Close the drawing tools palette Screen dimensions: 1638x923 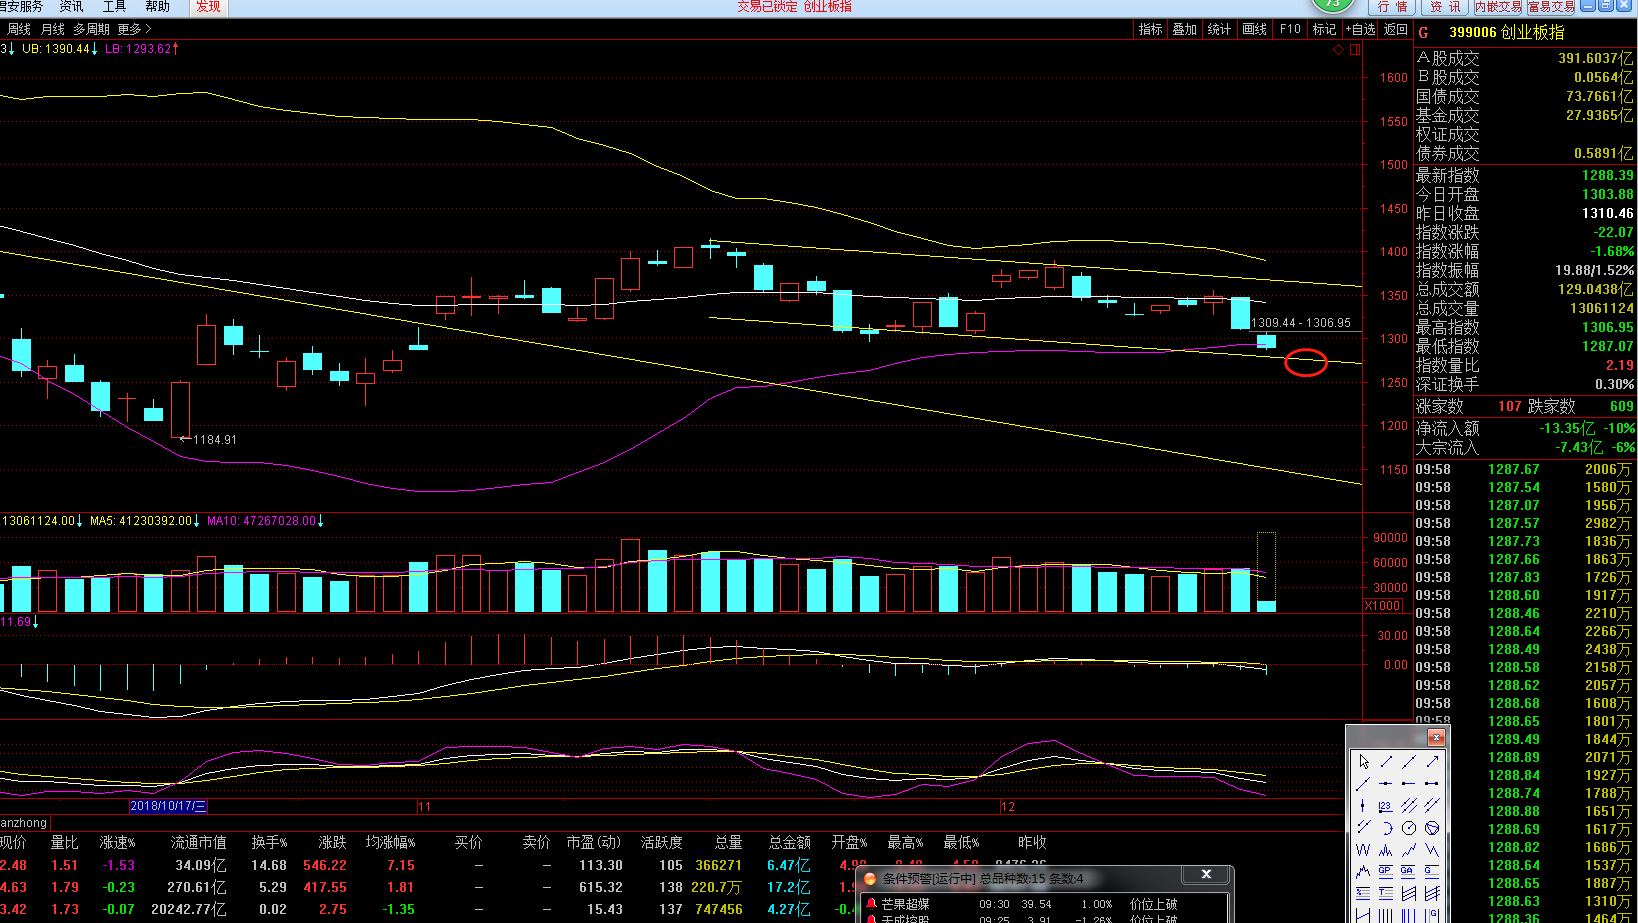pyautogui.click(x=1436, y=737)
